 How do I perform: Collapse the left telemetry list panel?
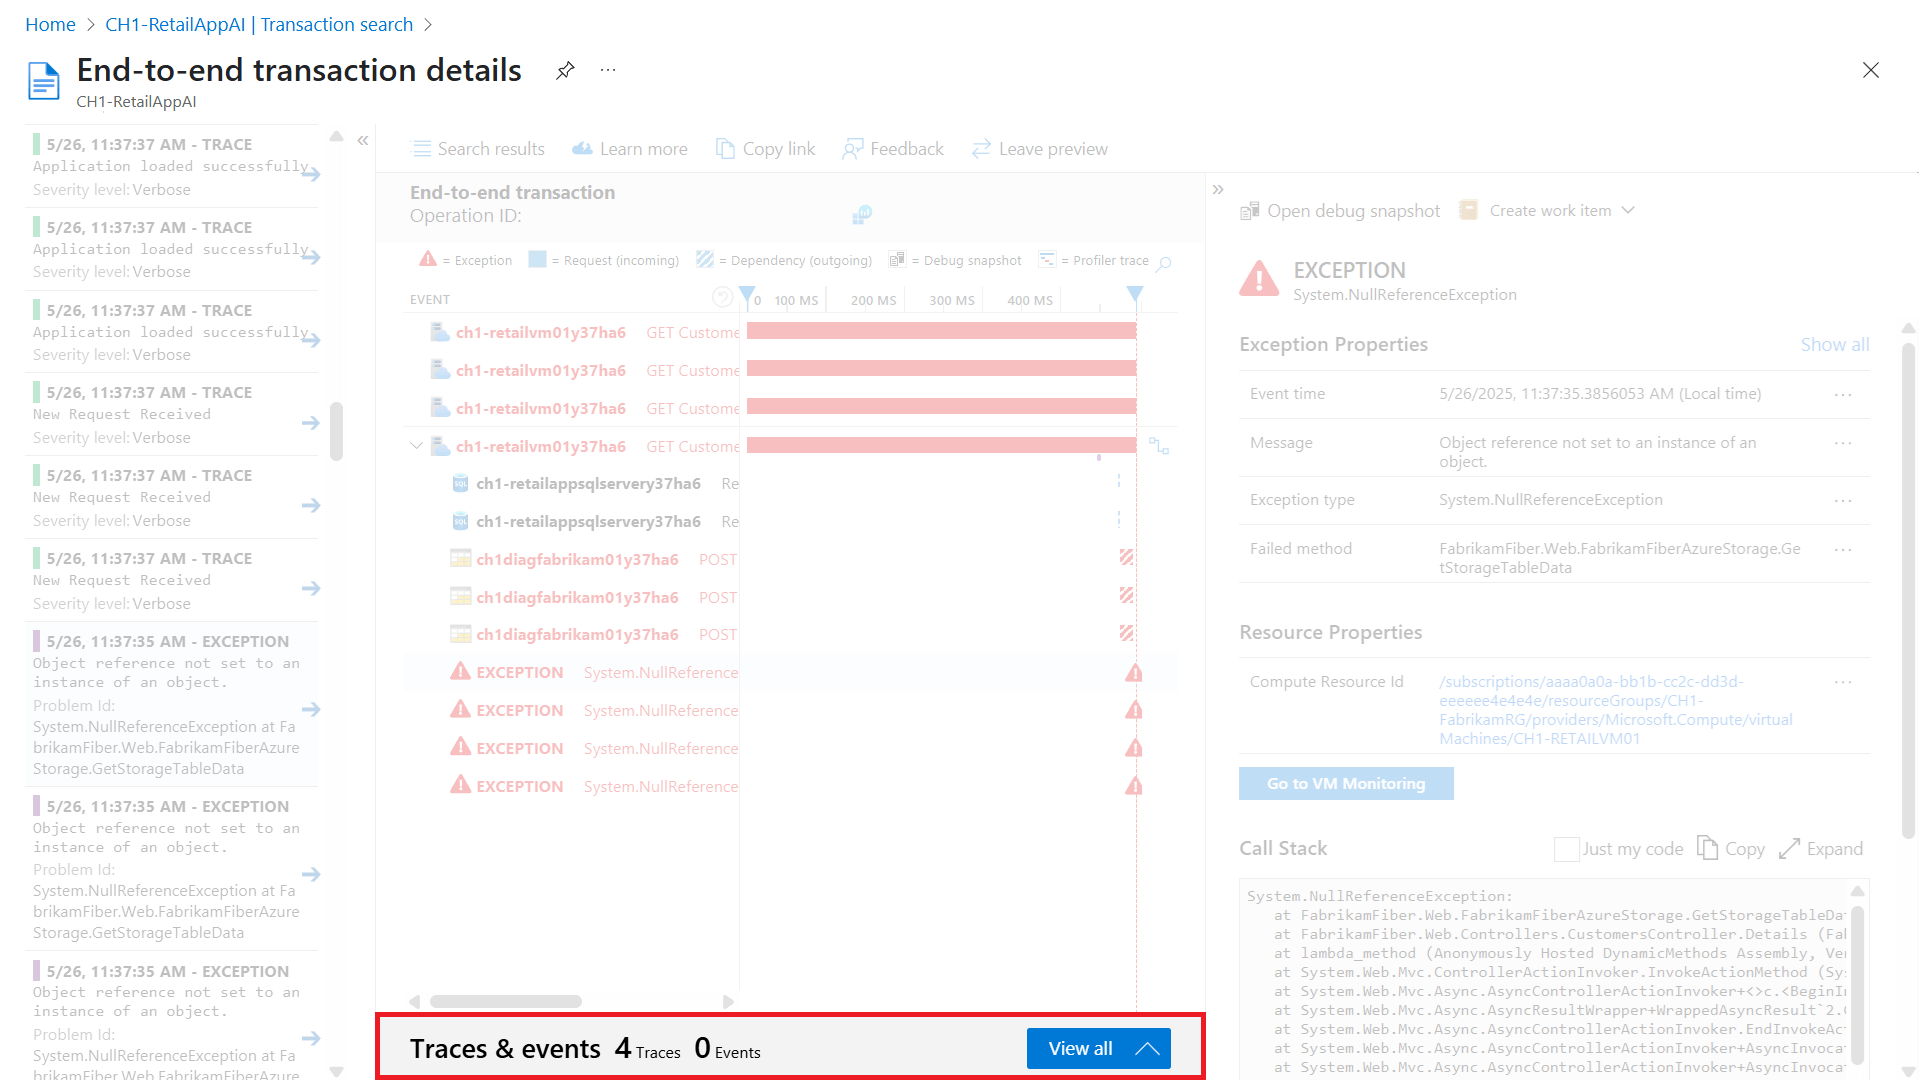click(363, 140)
